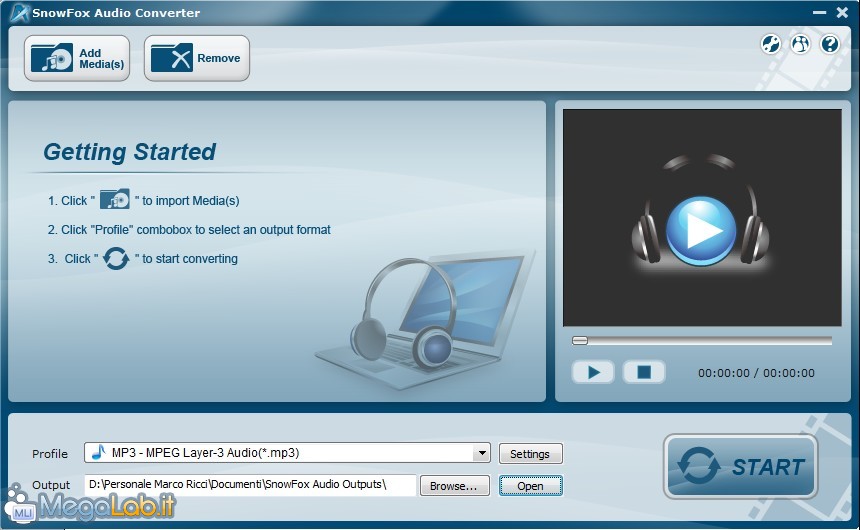This screenshot has height=530, width=860.
Task: Click the preview seek slider handle
Action: coord(580,341)
